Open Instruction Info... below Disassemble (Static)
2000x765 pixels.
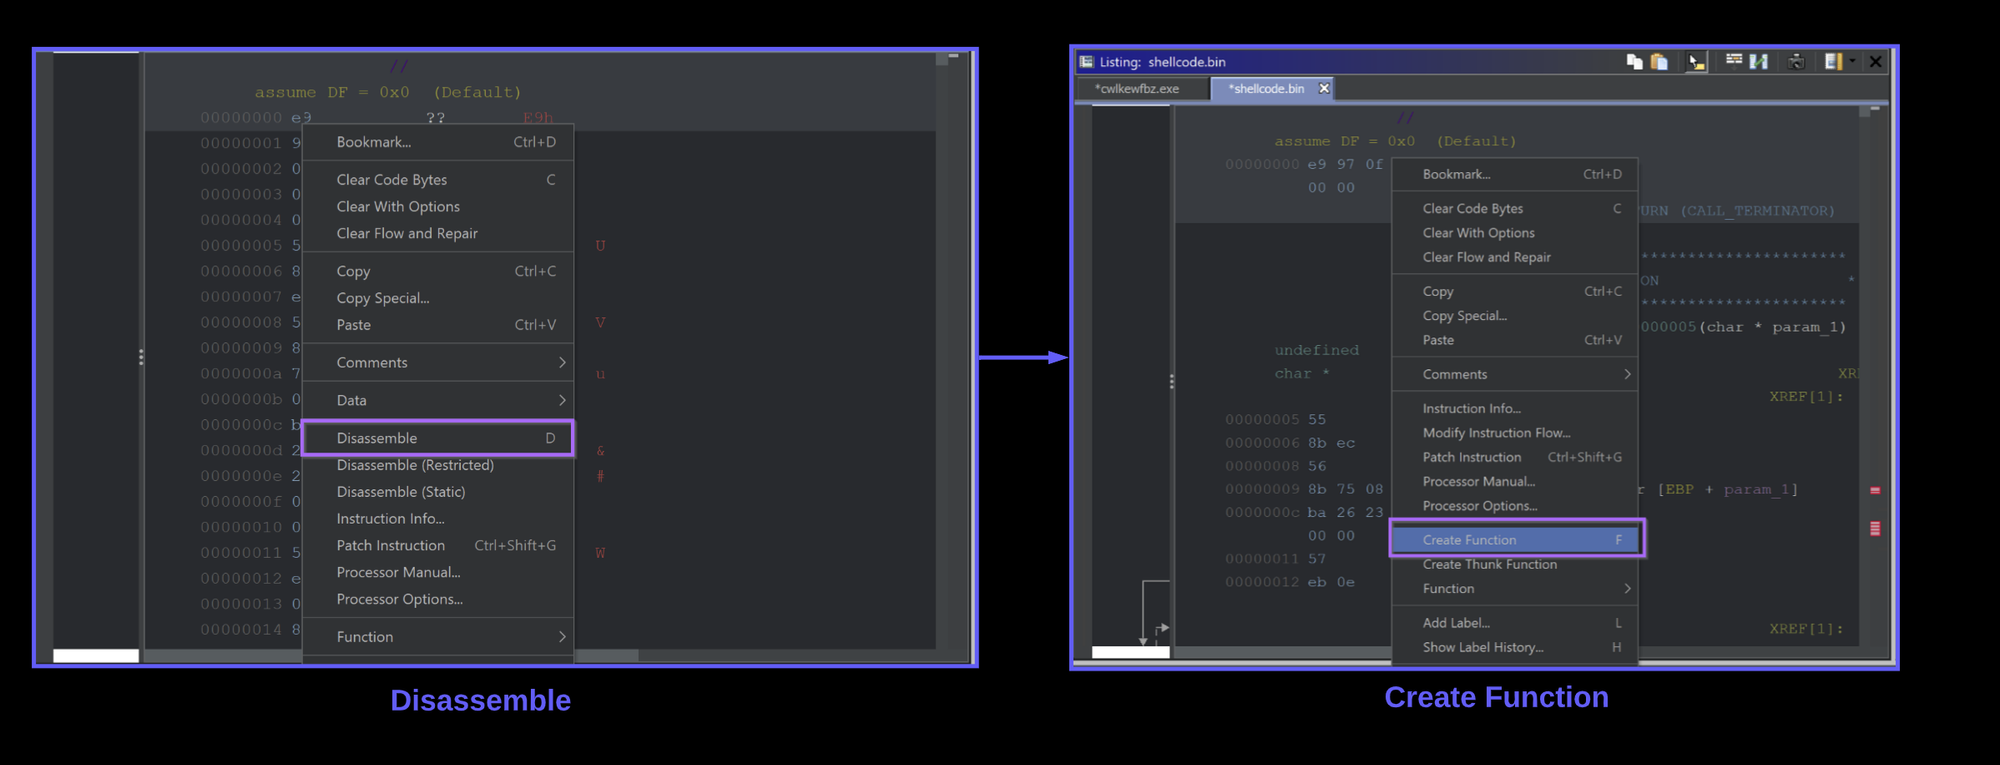coord(438,519)
